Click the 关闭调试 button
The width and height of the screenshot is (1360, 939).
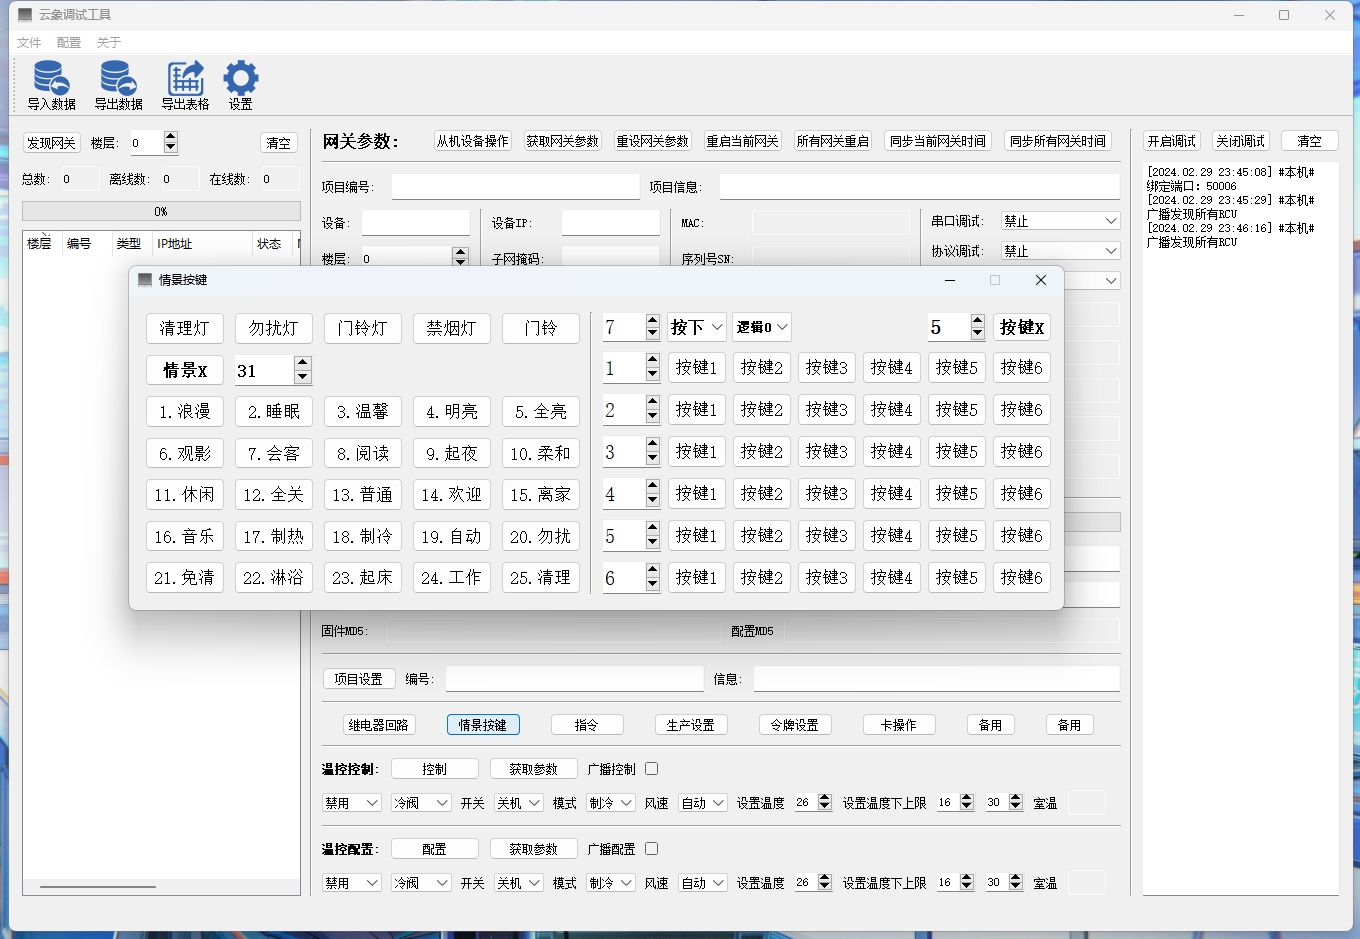[x=1241, y=141]
